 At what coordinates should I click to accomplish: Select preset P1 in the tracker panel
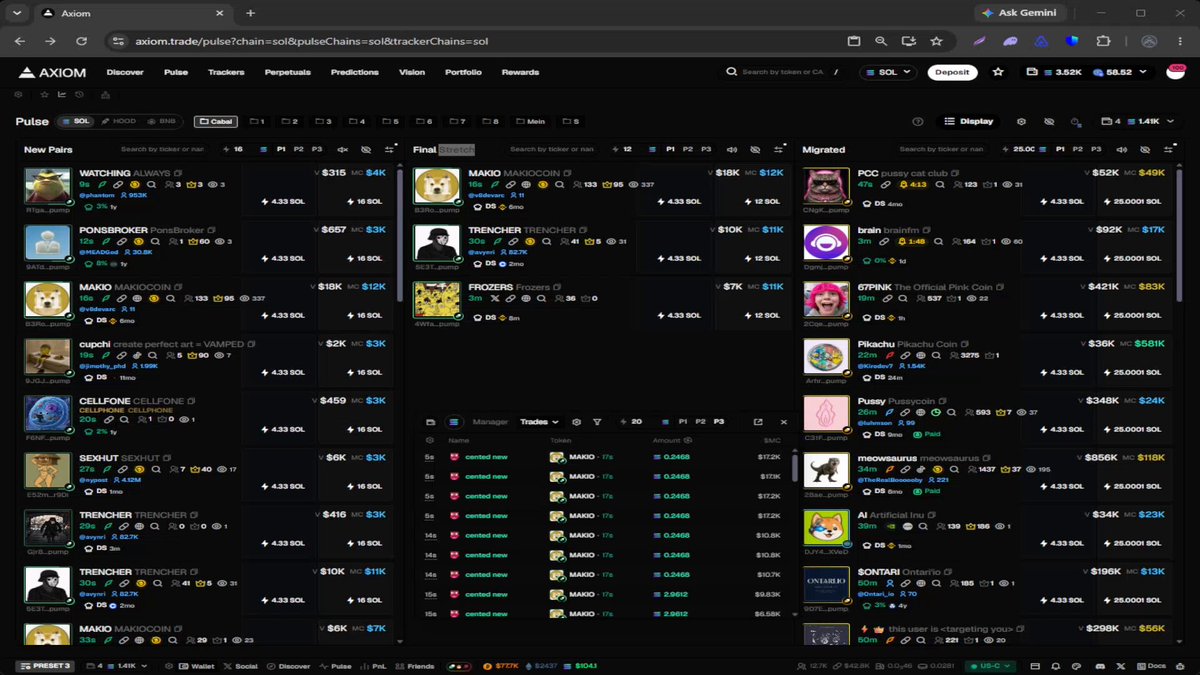(x=683, y=422)
